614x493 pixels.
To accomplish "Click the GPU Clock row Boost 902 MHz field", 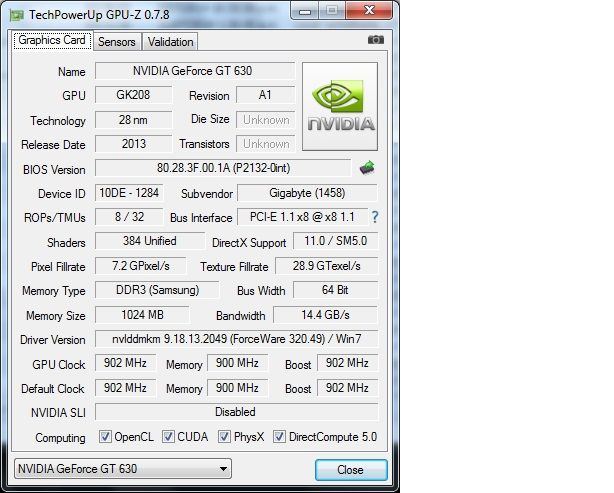I will [x=347, y=363].
